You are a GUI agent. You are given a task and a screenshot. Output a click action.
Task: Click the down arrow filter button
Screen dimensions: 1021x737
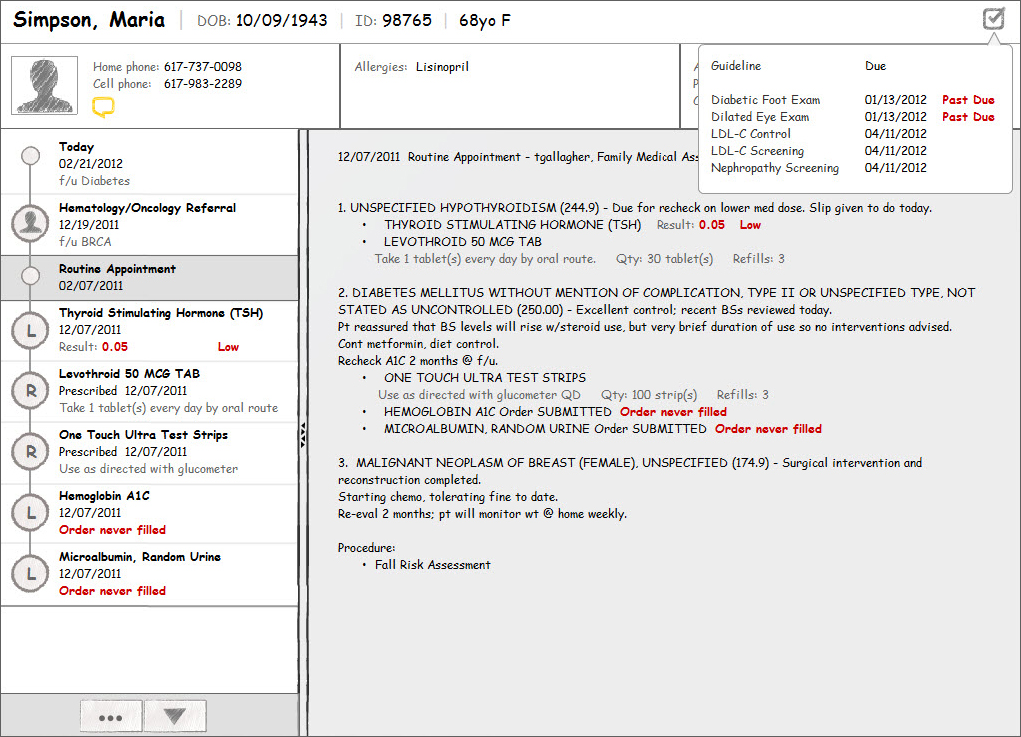175,717
